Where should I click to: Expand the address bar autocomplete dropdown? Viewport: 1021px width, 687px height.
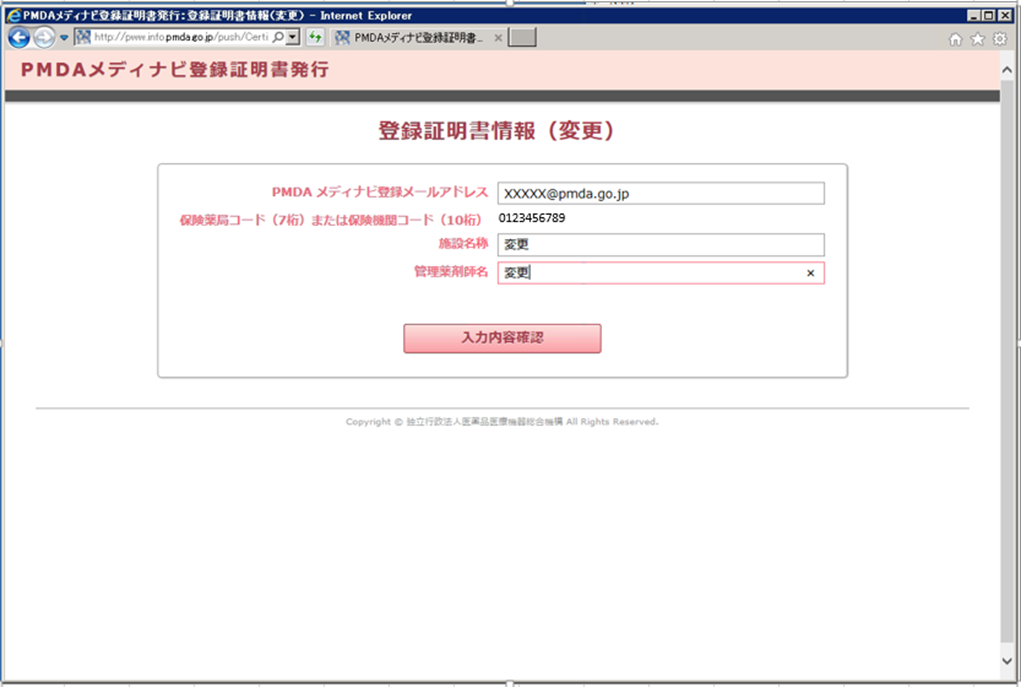(x=293, y=37)
